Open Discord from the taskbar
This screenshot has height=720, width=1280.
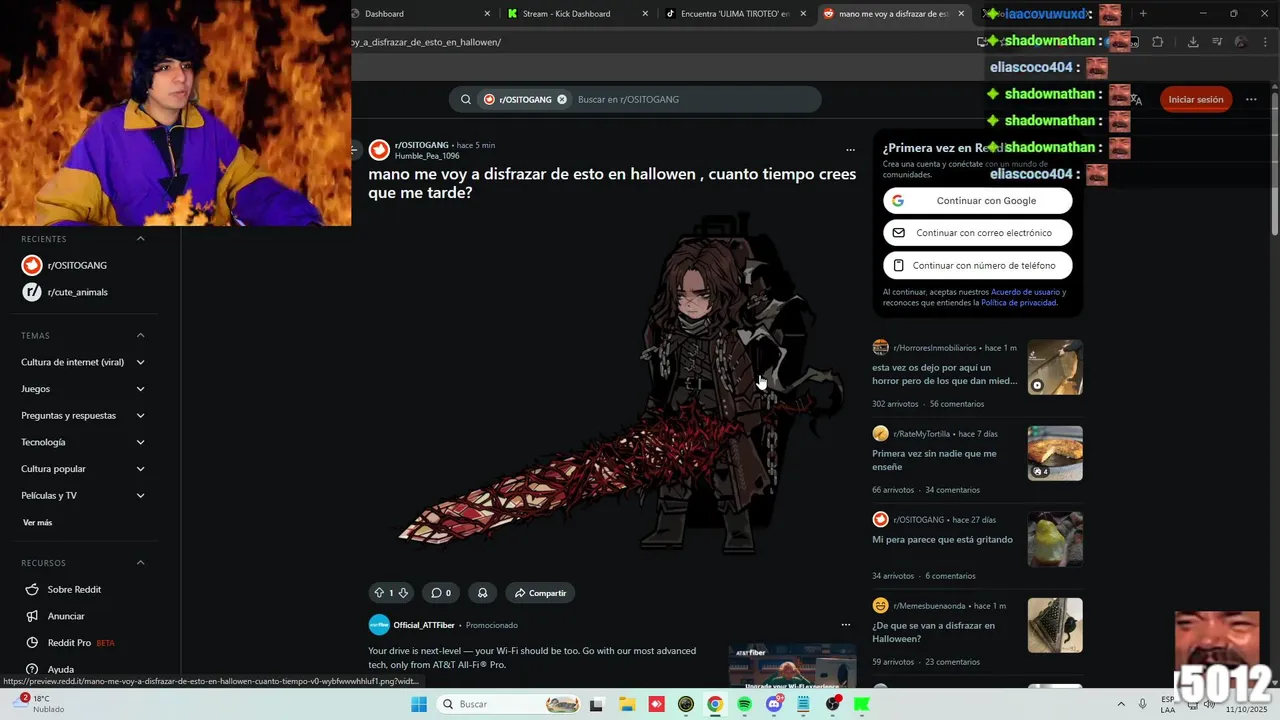774,704
